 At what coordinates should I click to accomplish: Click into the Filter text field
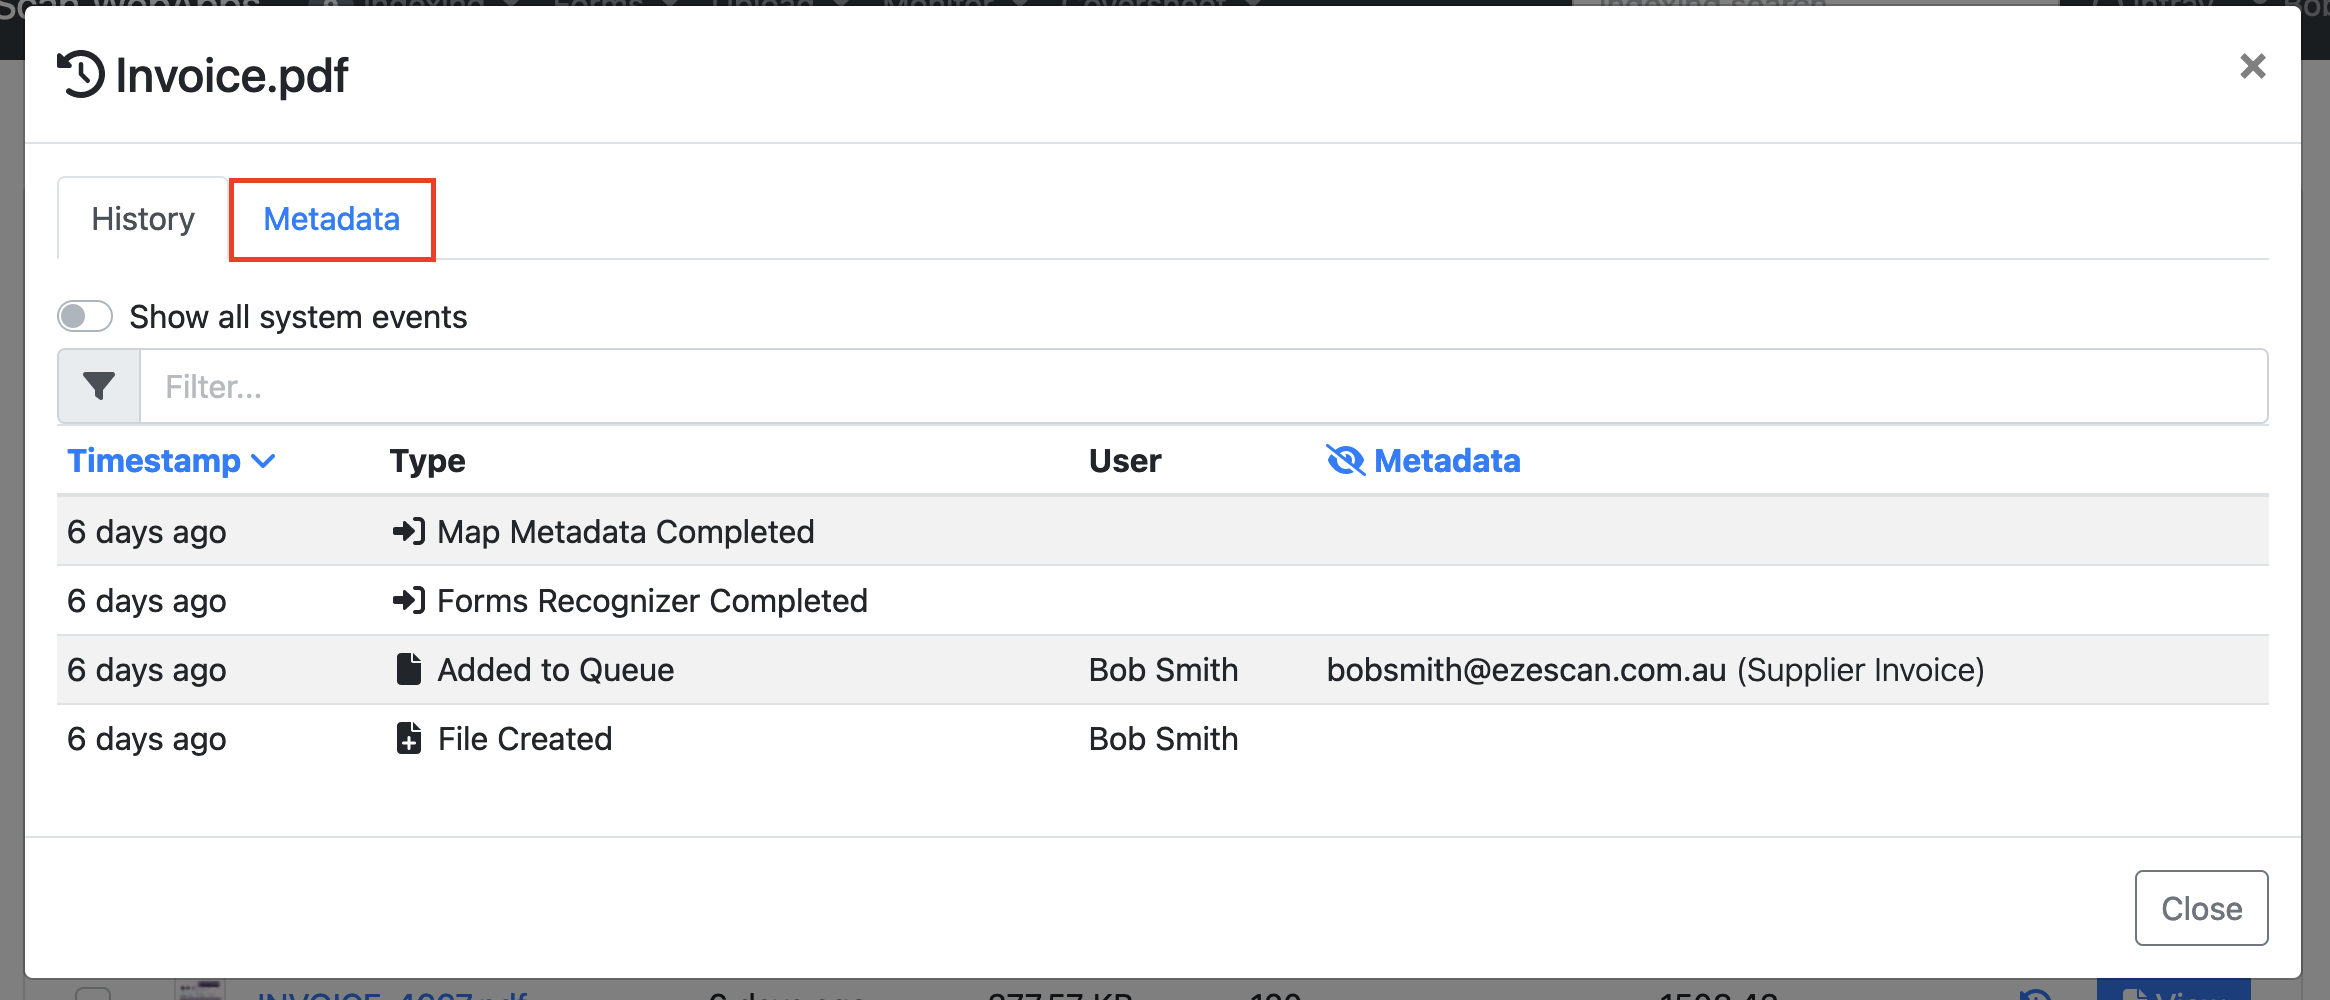pyautogui.click(x=1200, y=386)
